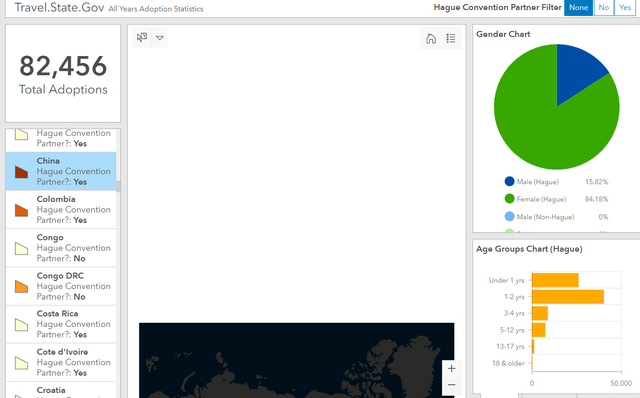
Task: Click the Female (Hague) legend swatch
Action: [509, 199]
